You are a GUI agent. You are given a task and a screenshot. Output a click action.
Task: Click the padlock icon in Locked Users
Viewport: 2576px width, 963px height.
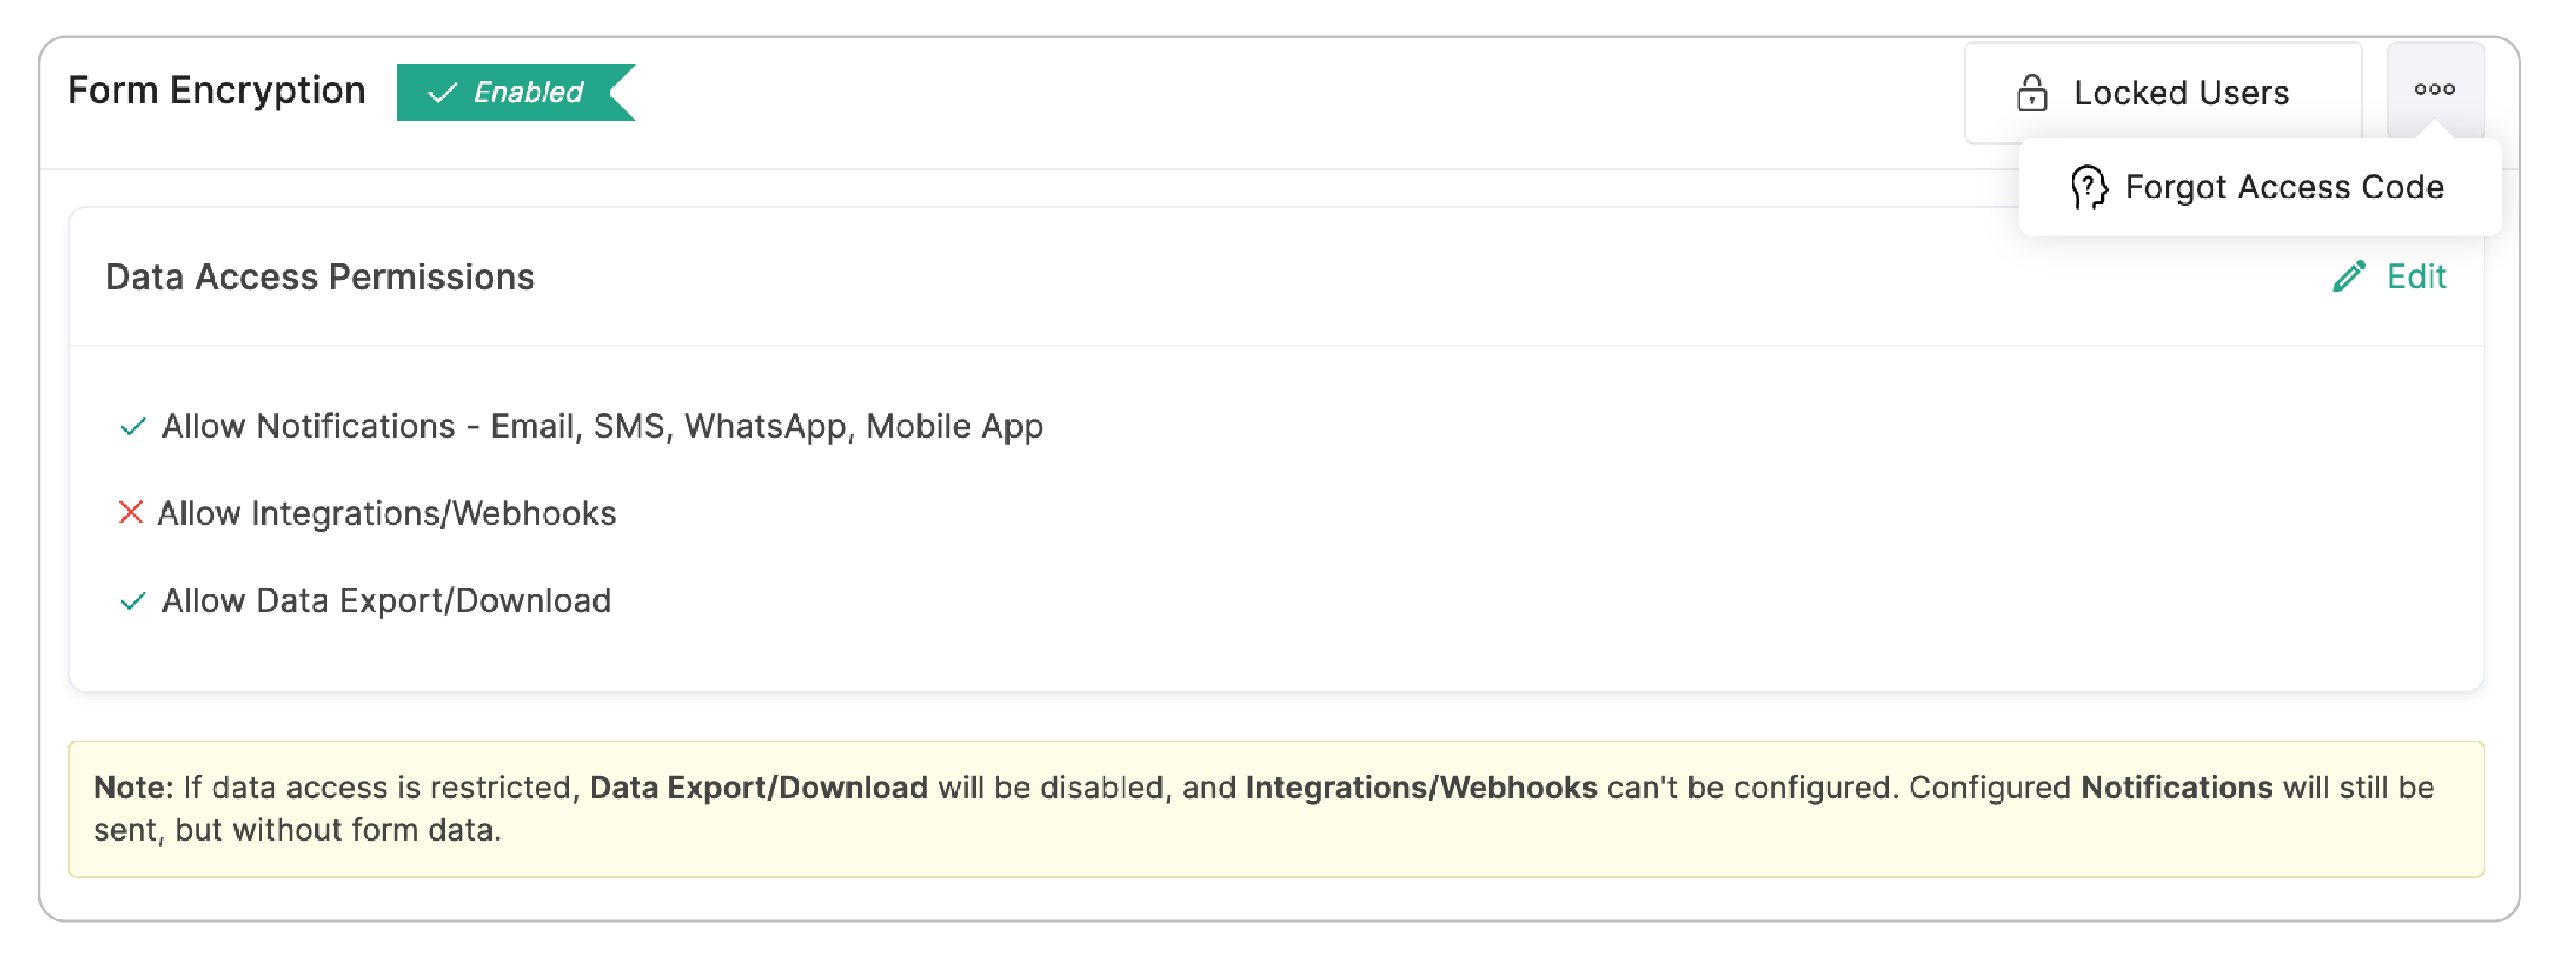click(2031, 92)
